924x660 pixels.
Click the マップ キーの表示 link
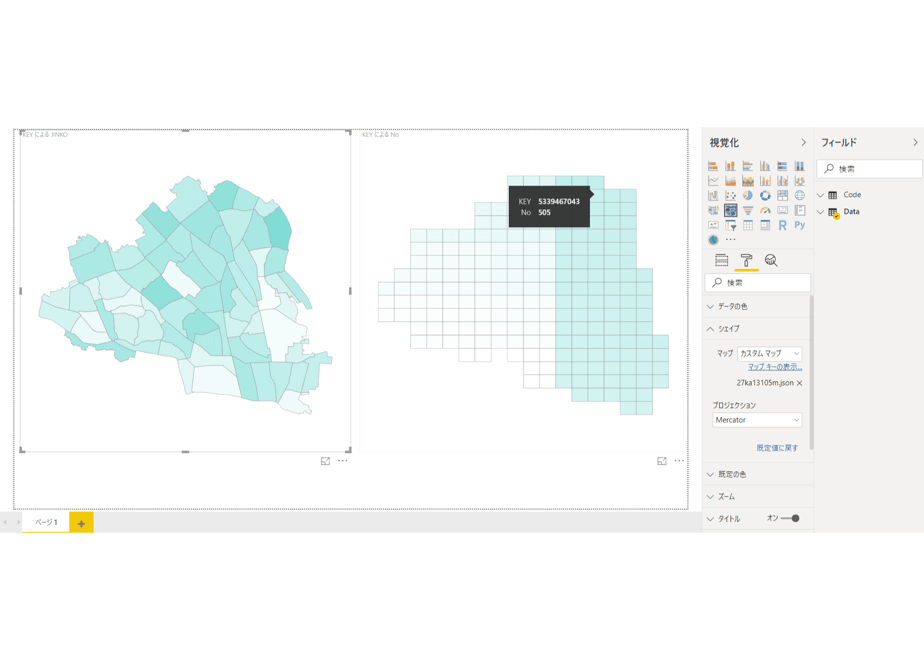point(775,367)
